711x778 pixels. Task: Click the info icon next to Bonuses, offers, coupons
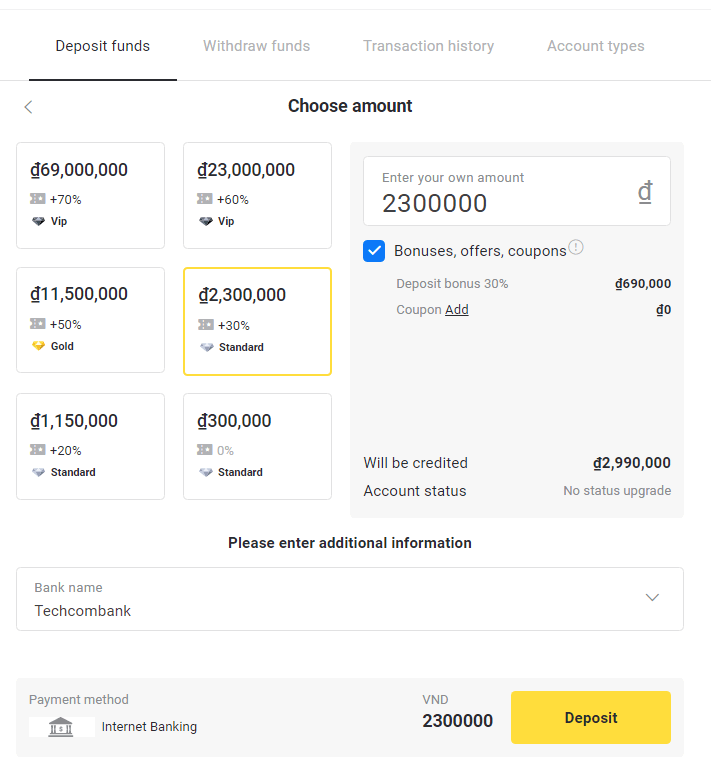[576, 247]
